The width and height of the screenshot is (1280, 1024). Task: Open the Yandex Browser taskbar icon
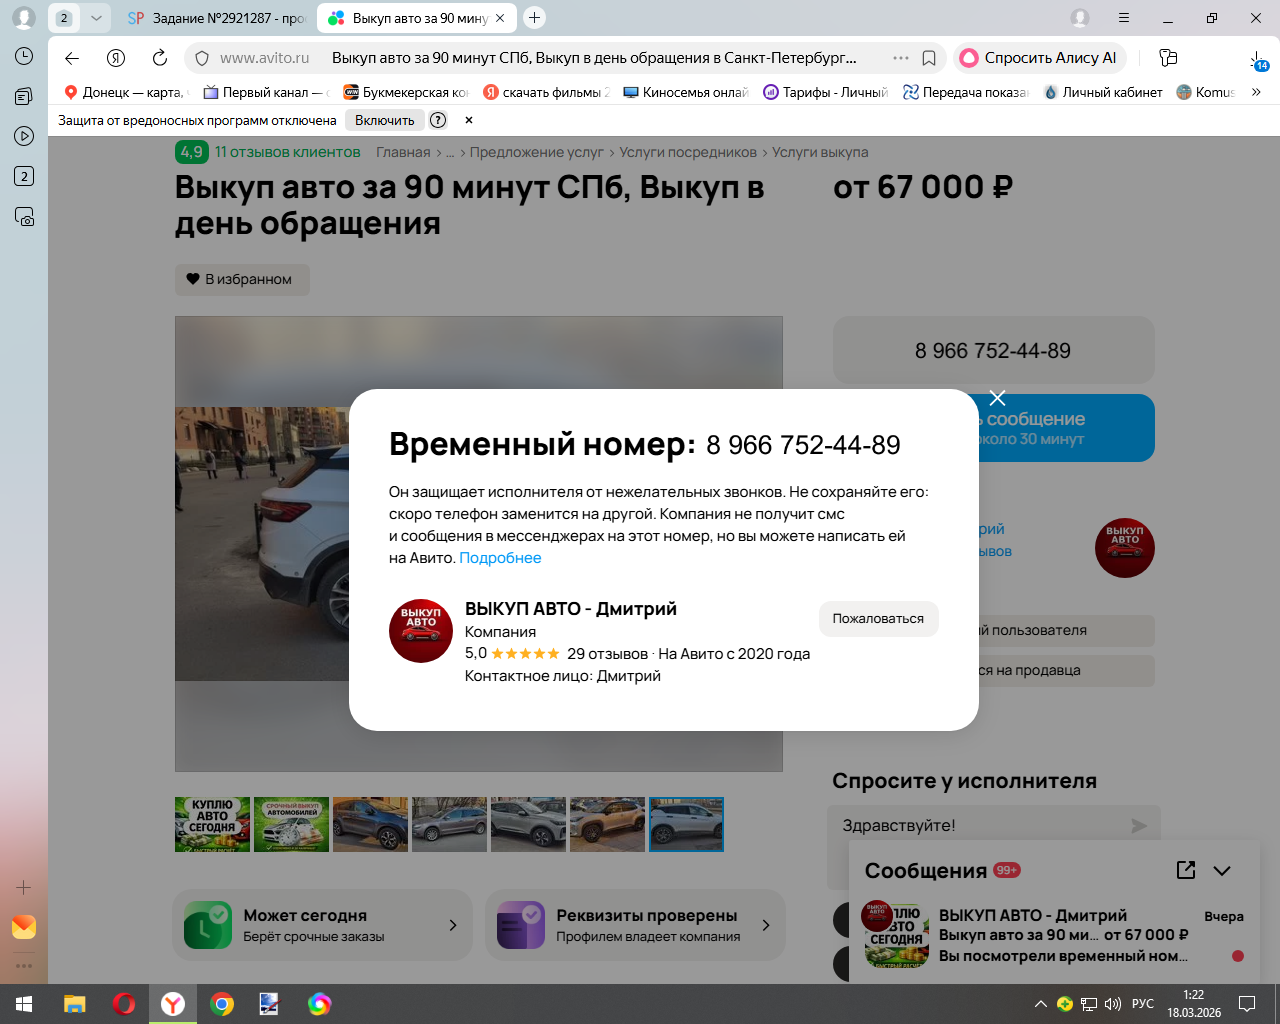[173, 1004]
